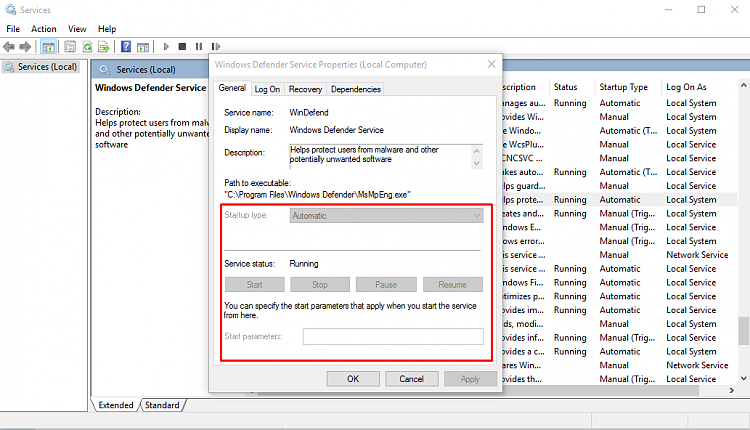The image size is (750, 430).
Task: Open the Action menu
Action: (x=44, y=29)
